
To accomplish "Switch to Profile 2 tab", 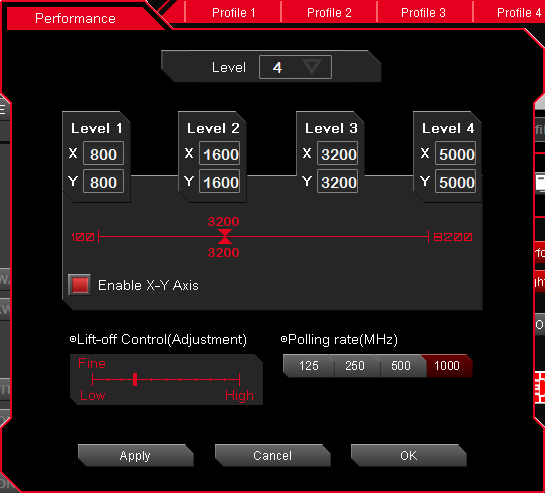I will pos(329,13).
